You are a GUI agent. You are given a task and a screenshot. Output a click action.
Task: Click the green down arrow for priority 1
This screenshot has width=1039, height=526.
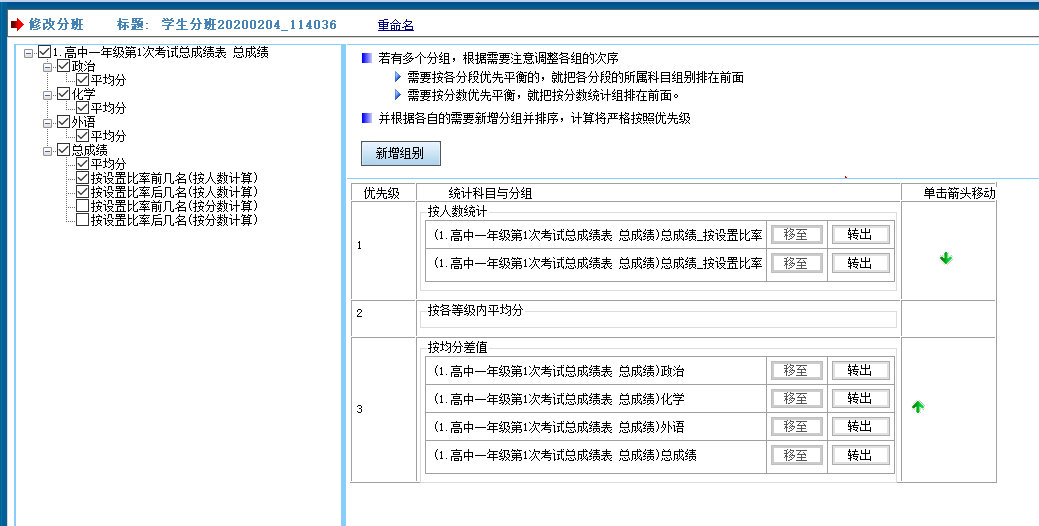coord(946,258)
